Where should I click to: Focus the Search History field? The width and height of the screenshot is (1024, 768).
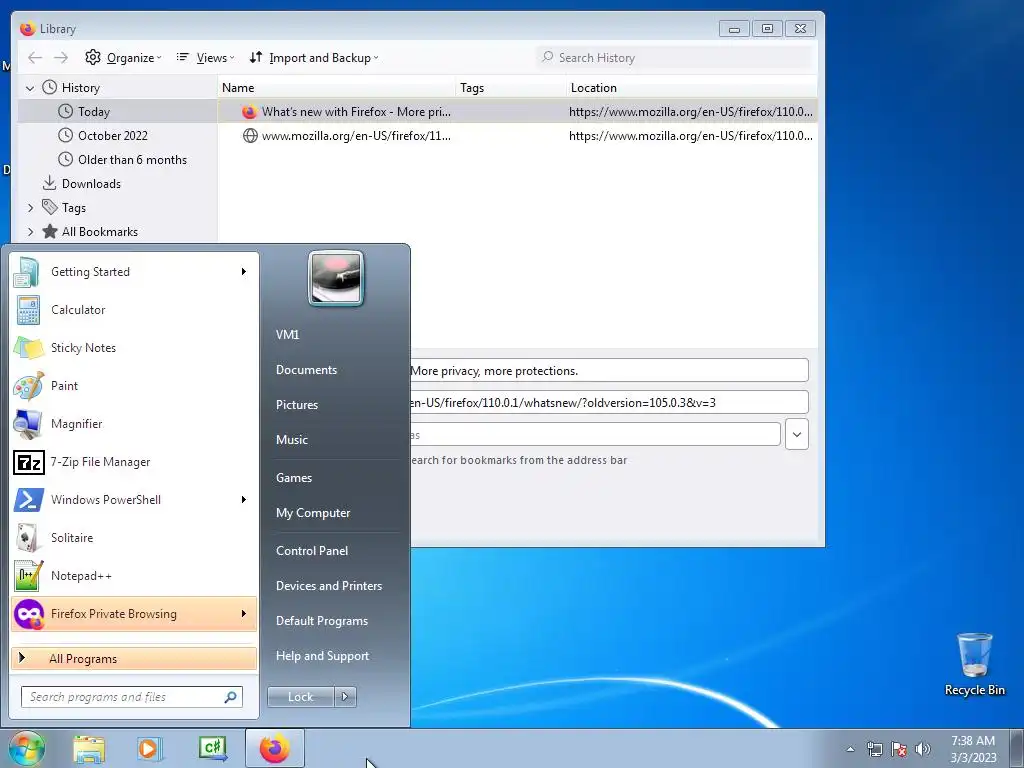(x=675, y=57)
